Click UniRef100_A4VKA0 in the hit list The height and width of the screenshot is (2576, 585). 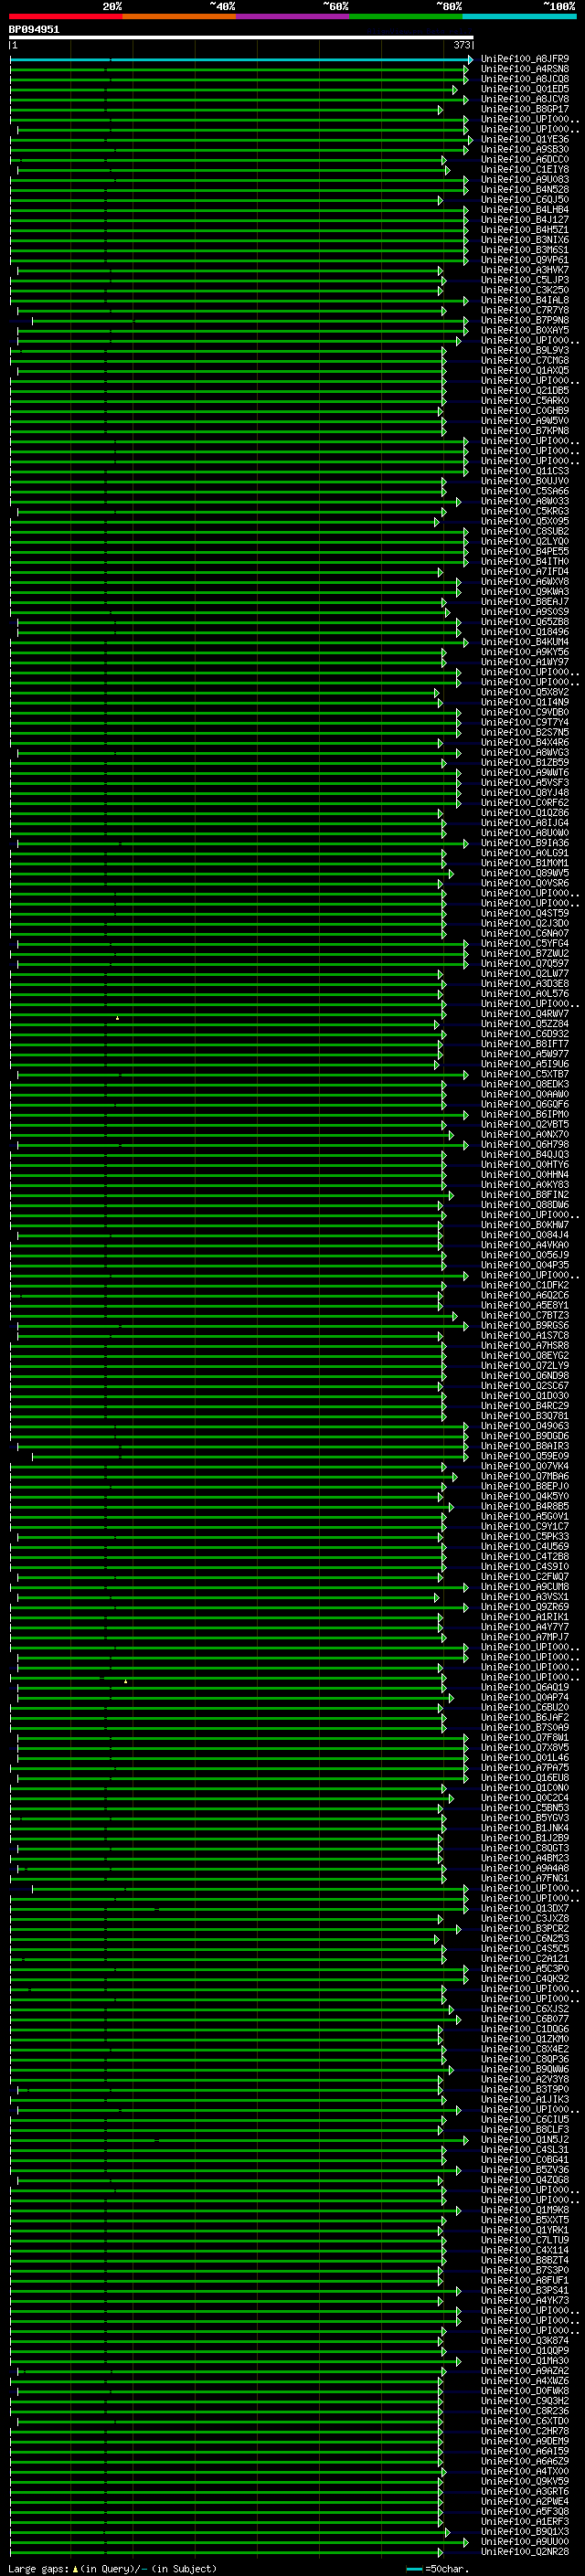[x=524, y=1245]
